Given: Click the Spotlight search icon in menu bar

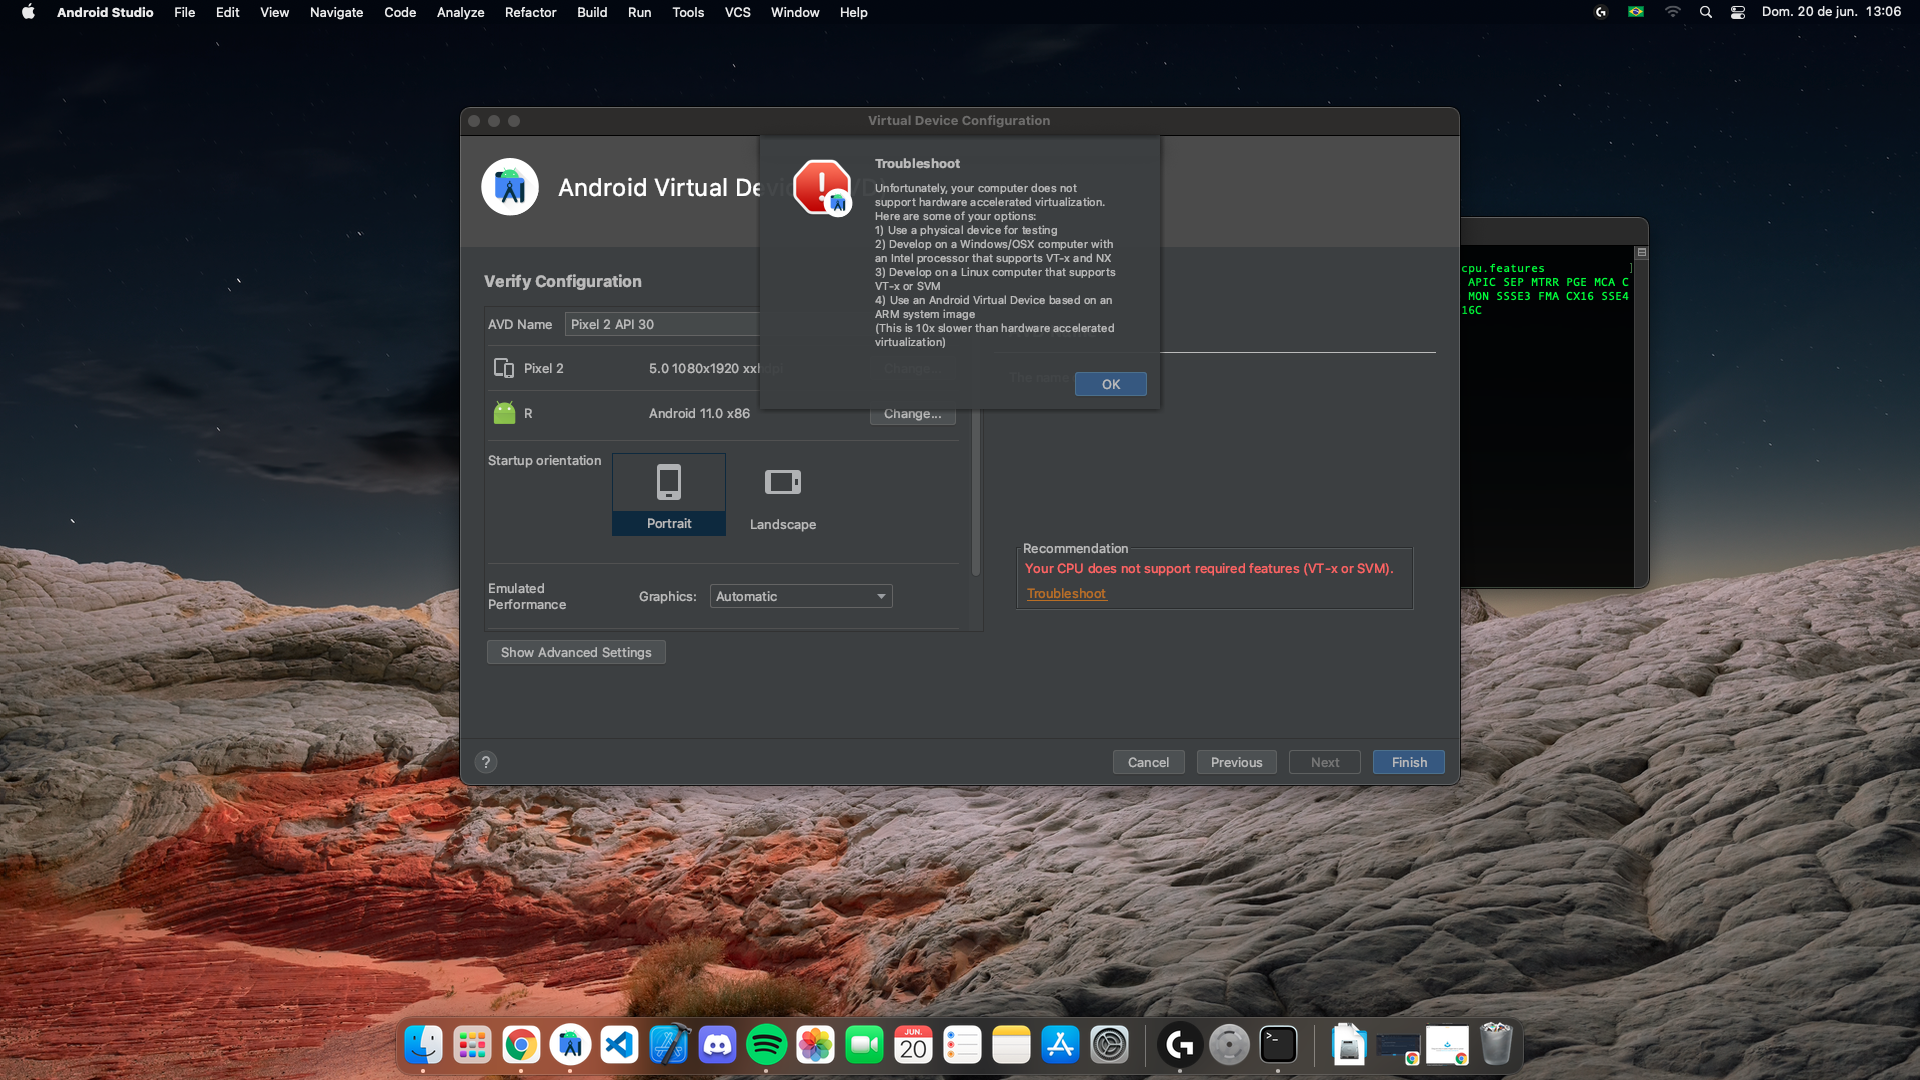Looking at the screenshot, I should (x=1706, y=12).
